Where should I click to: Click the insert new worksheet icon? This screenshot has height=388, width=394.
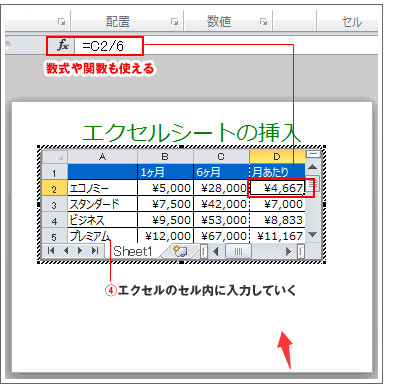[x=180, y=251]
